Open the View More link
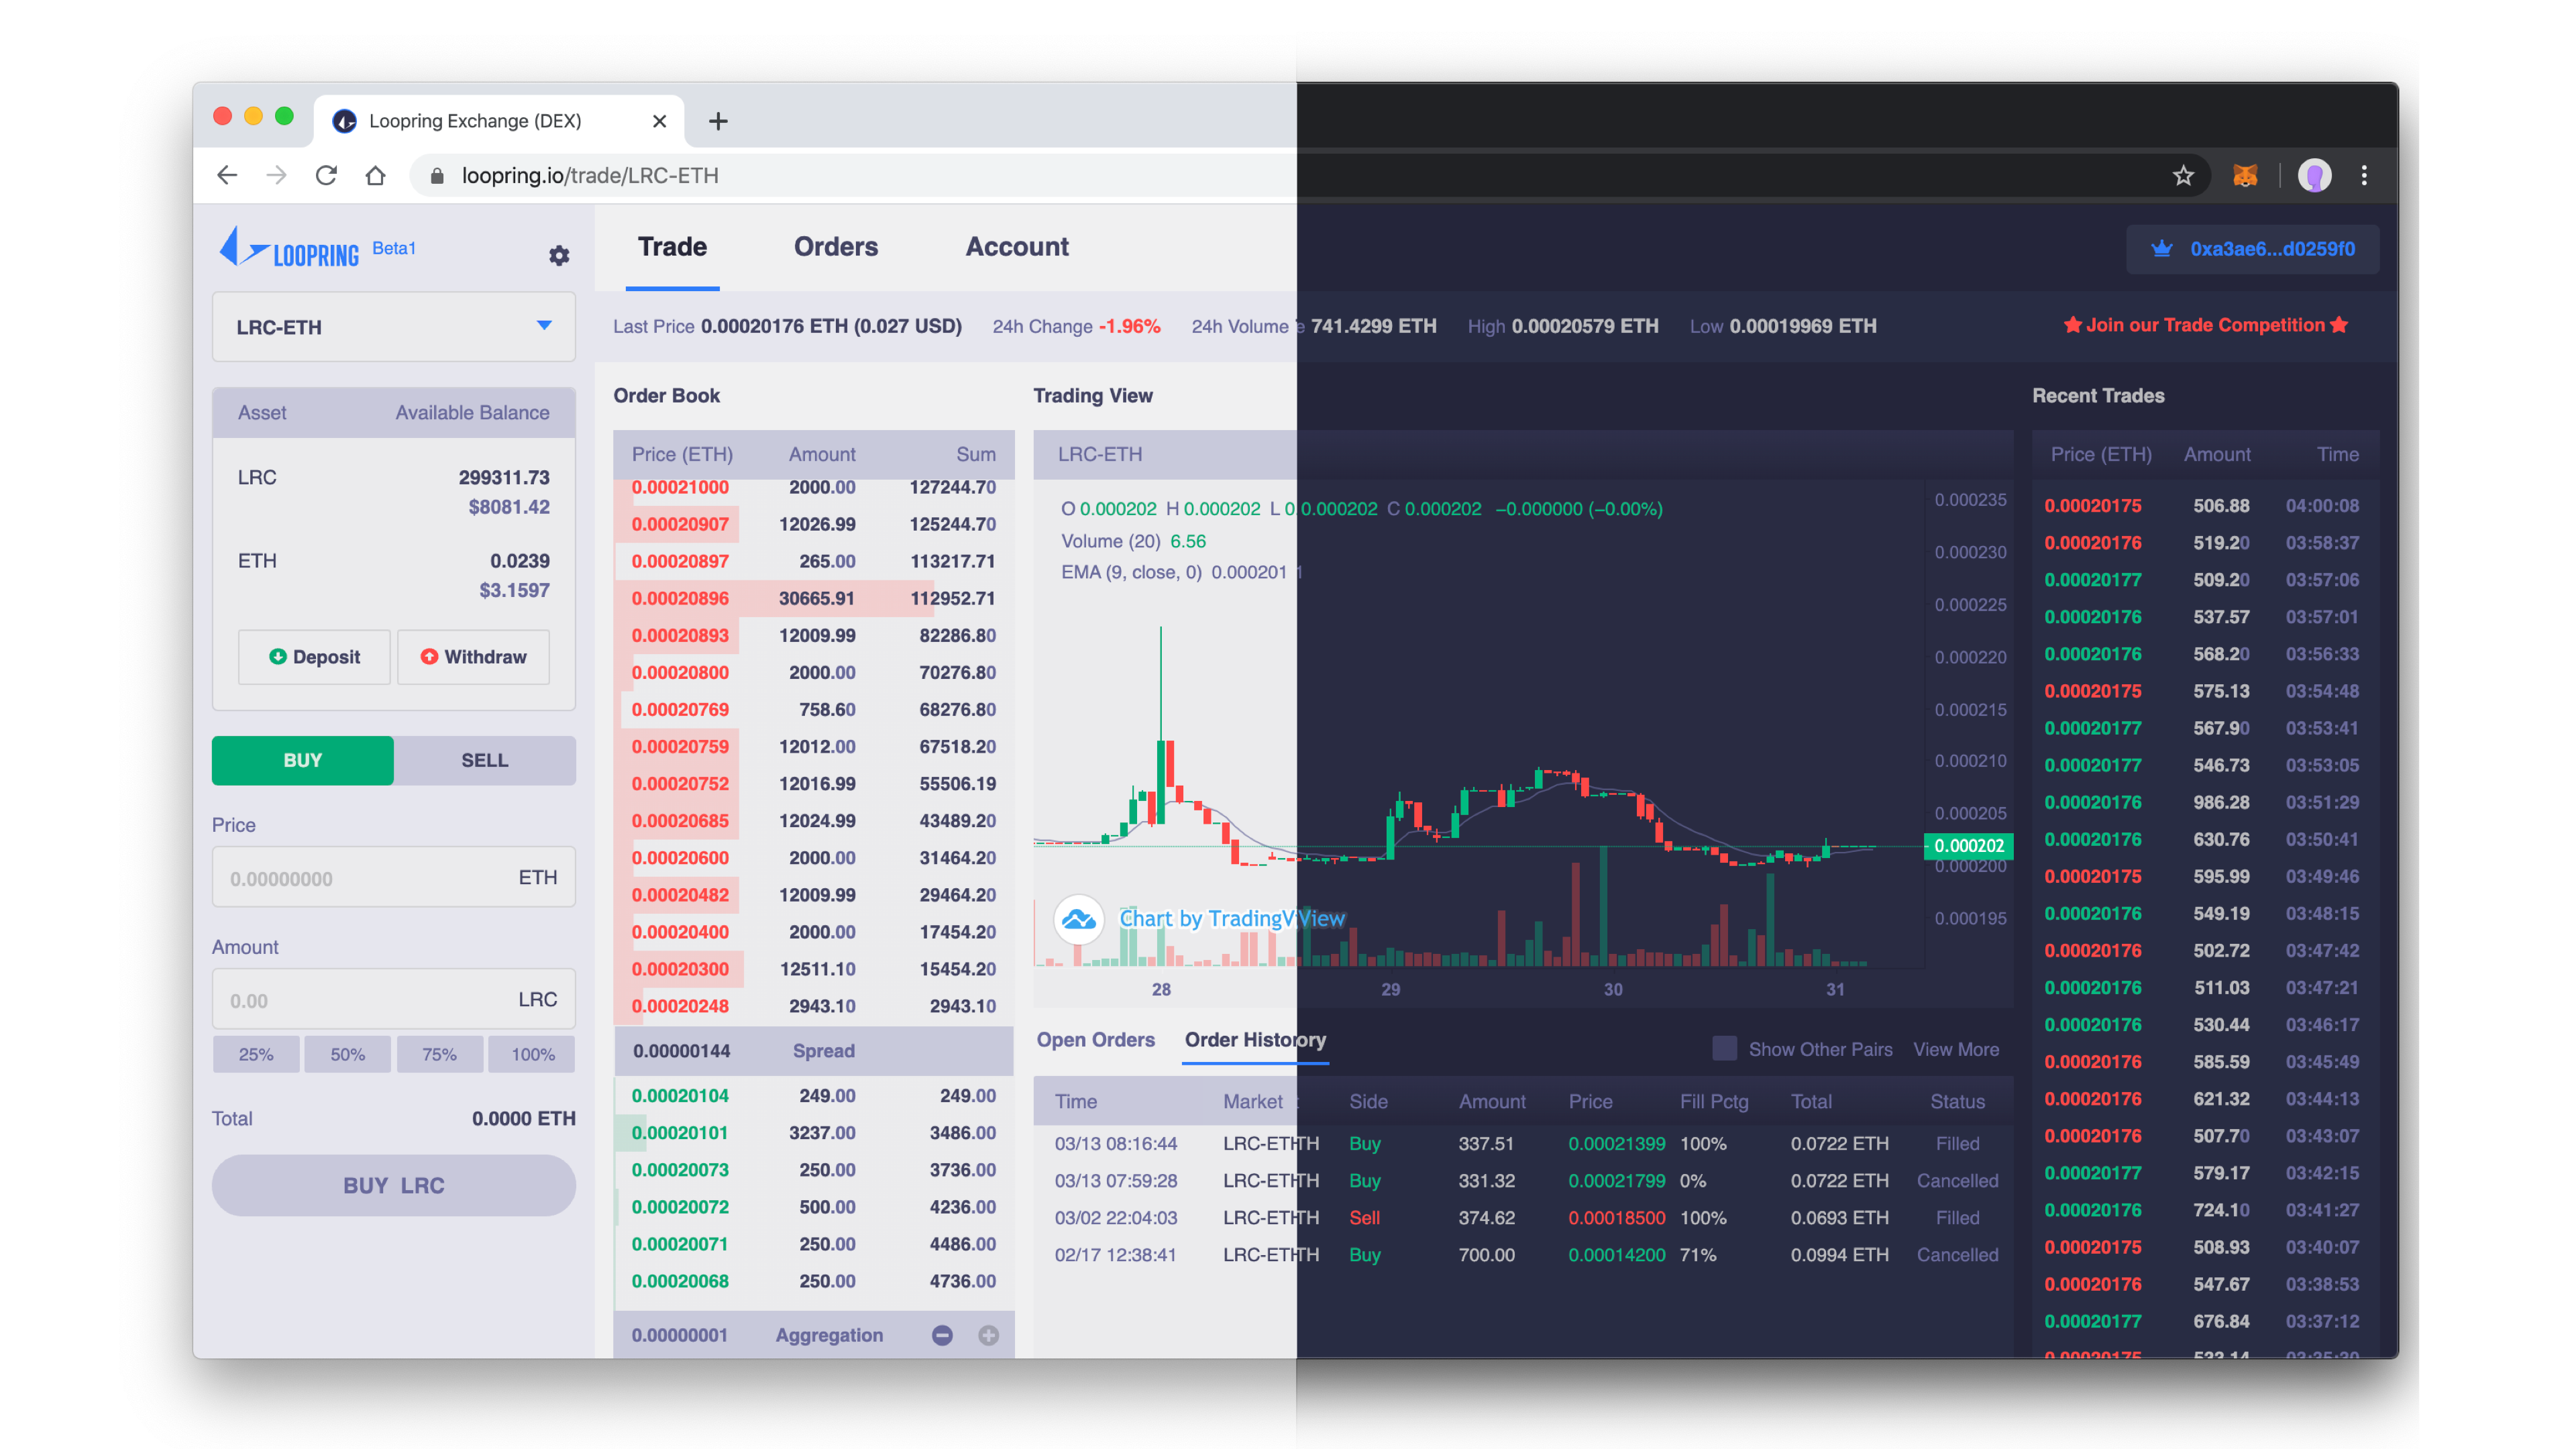2576x1449 pixels. click(x=1956, y=1049)
